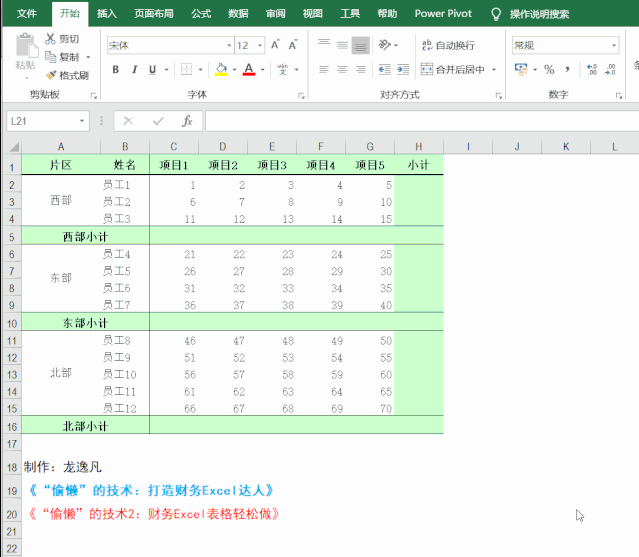Screen dimensions: 639x557
Task: Switch to the 公式 (Formulas) tab
Action: 201,13
